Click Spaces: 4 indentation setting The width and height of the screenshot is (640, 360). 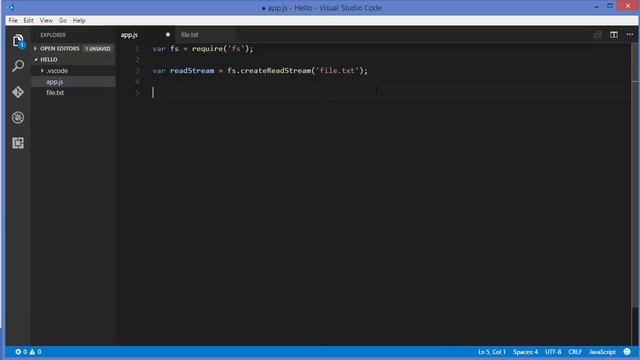point(525,352)
